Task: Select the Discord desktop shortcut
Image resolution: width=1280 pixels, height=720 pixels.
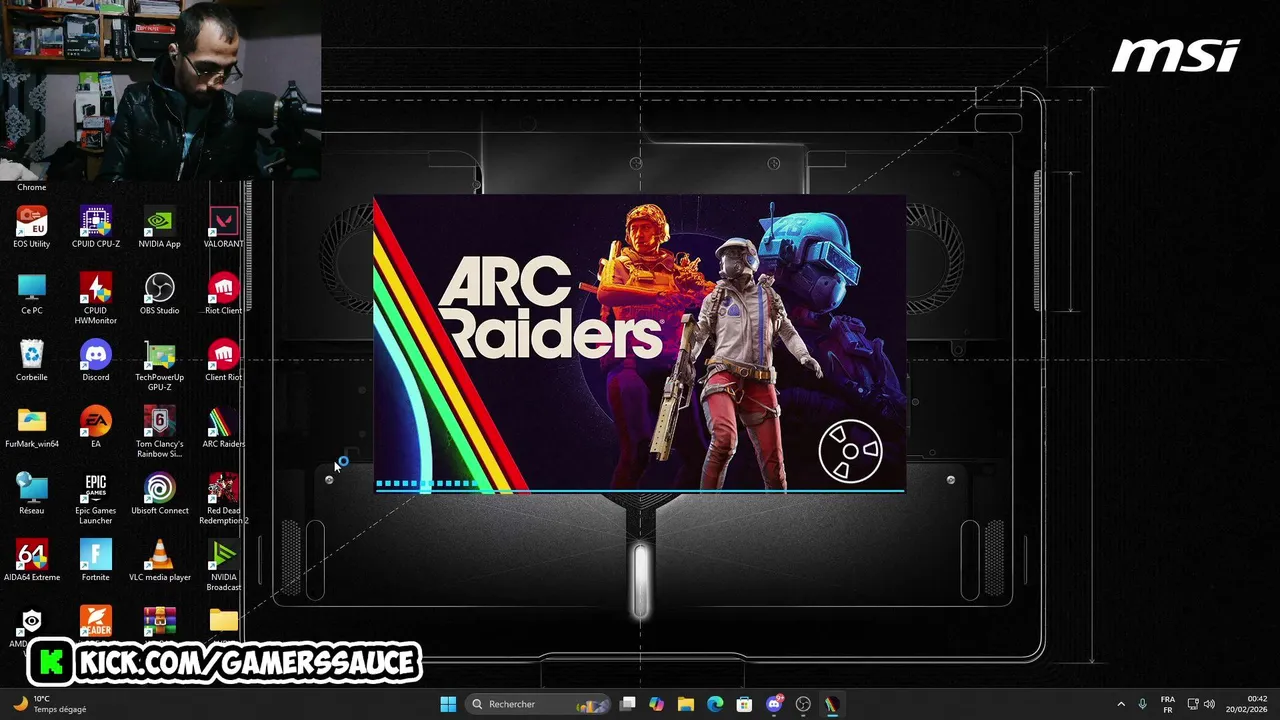Action: (96, 360)
